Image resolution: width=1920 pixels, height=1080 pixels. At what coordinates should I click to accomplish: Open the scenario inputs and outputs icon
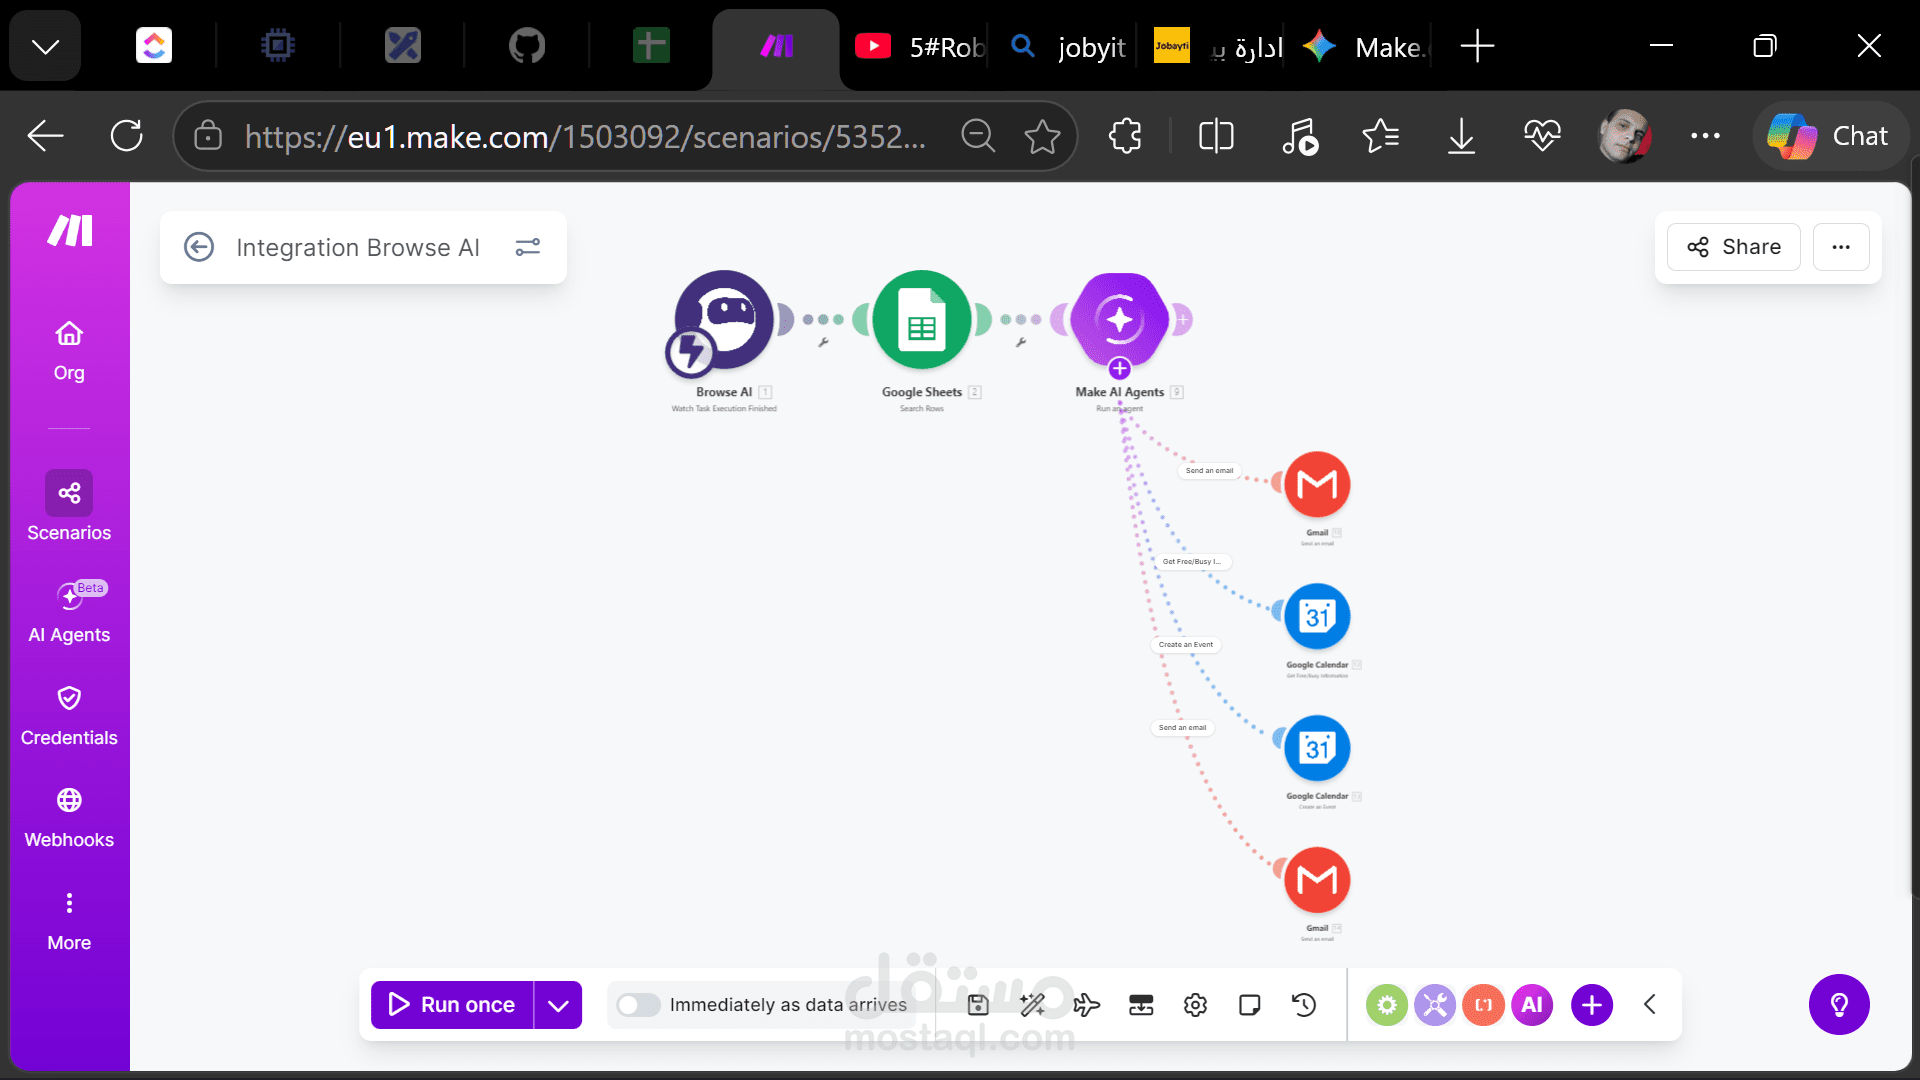point(1141,1005)
